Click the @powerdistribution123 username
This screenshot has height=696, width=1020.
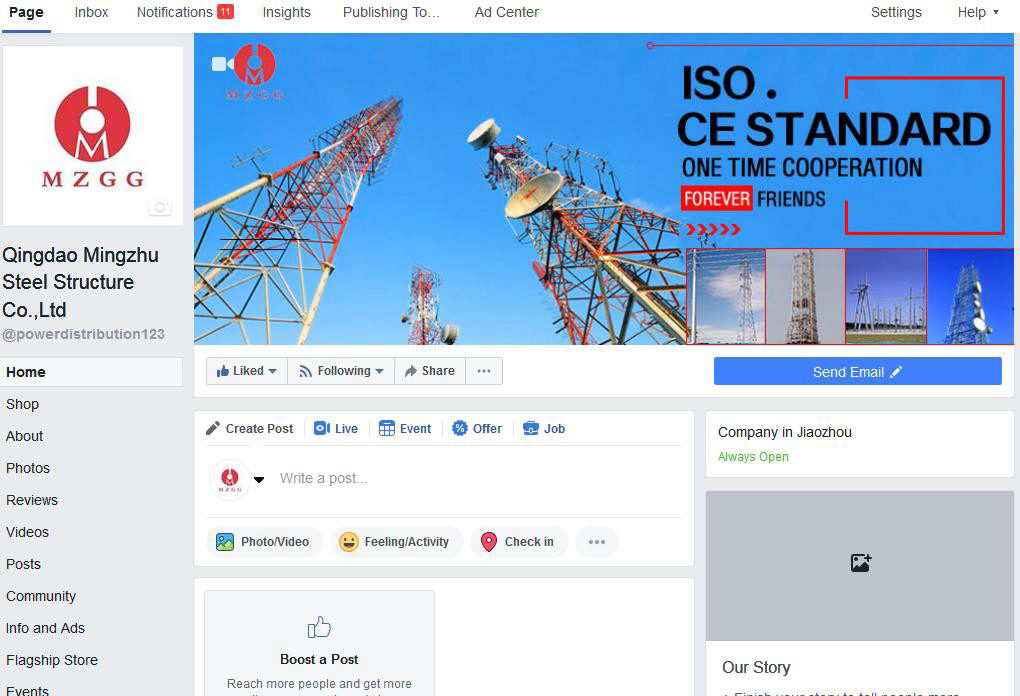(83, 334)
